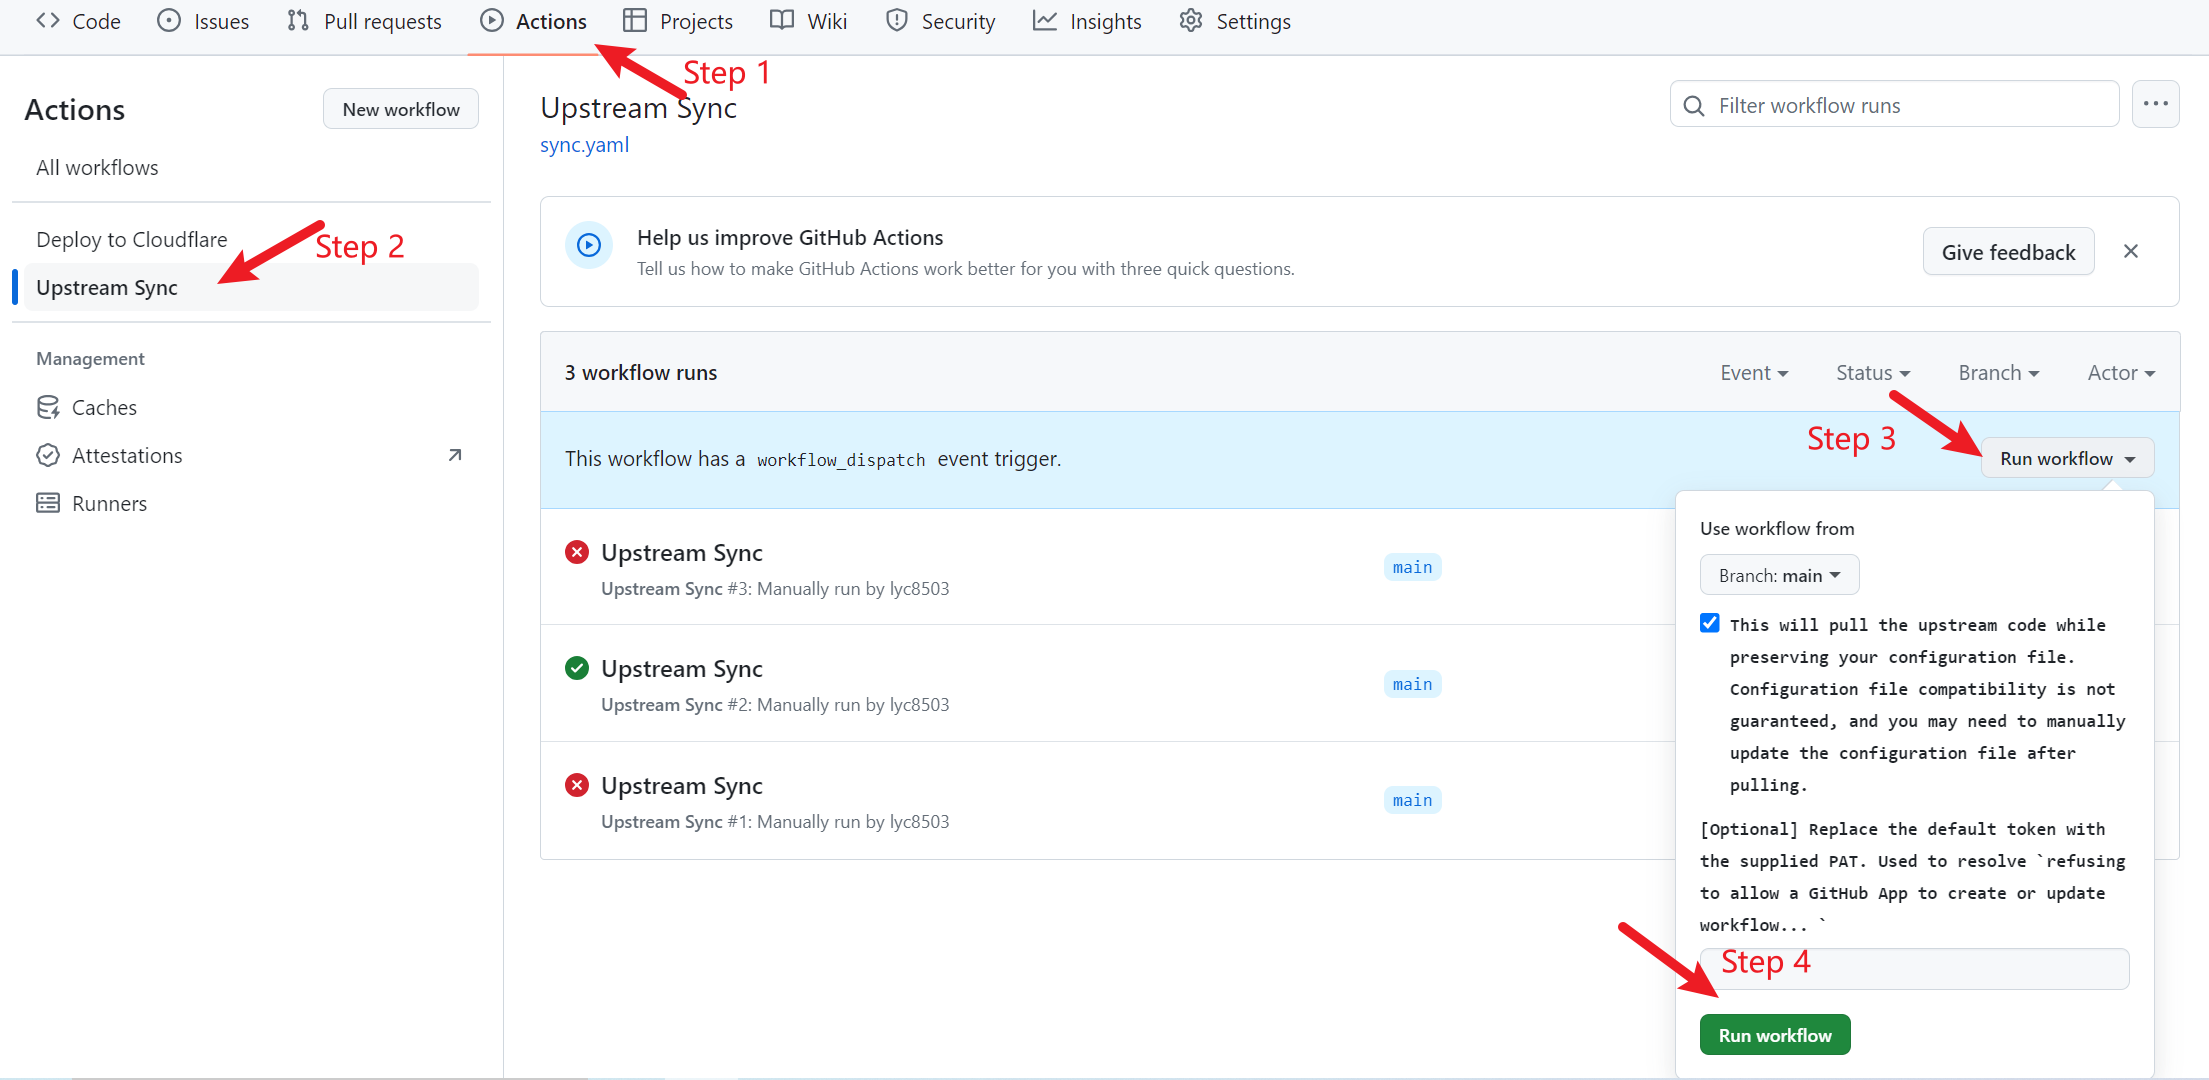The width and height of the screenshot is (2209, 1080).
Task: Click the Caches database icon
Action: coord(48,407)
